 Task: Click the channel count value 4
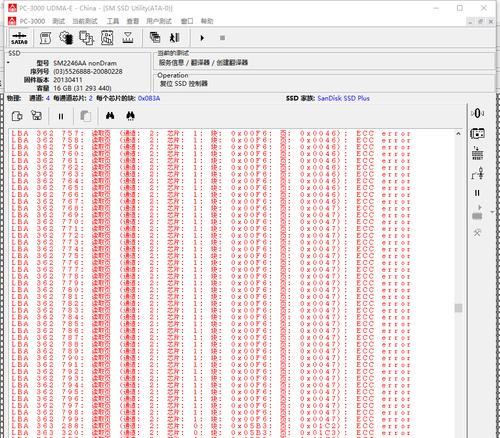click(x=48, y=98)
